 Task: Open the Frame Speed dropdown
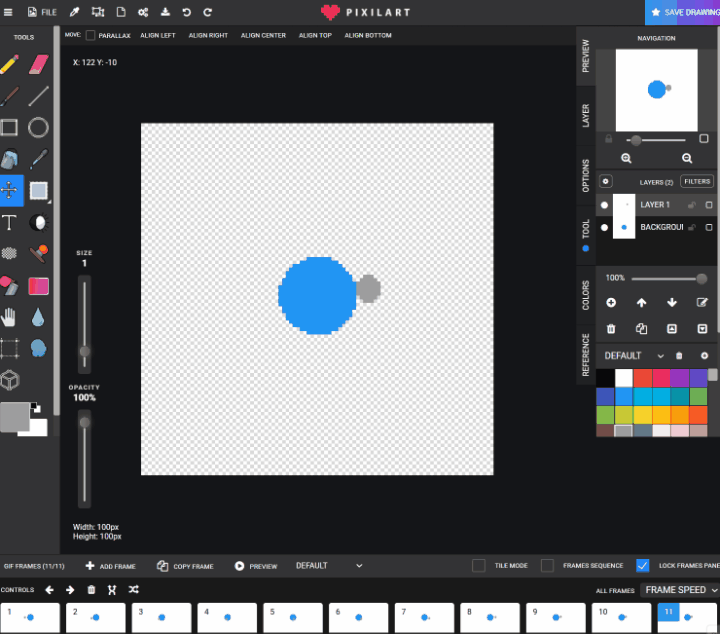681,590
